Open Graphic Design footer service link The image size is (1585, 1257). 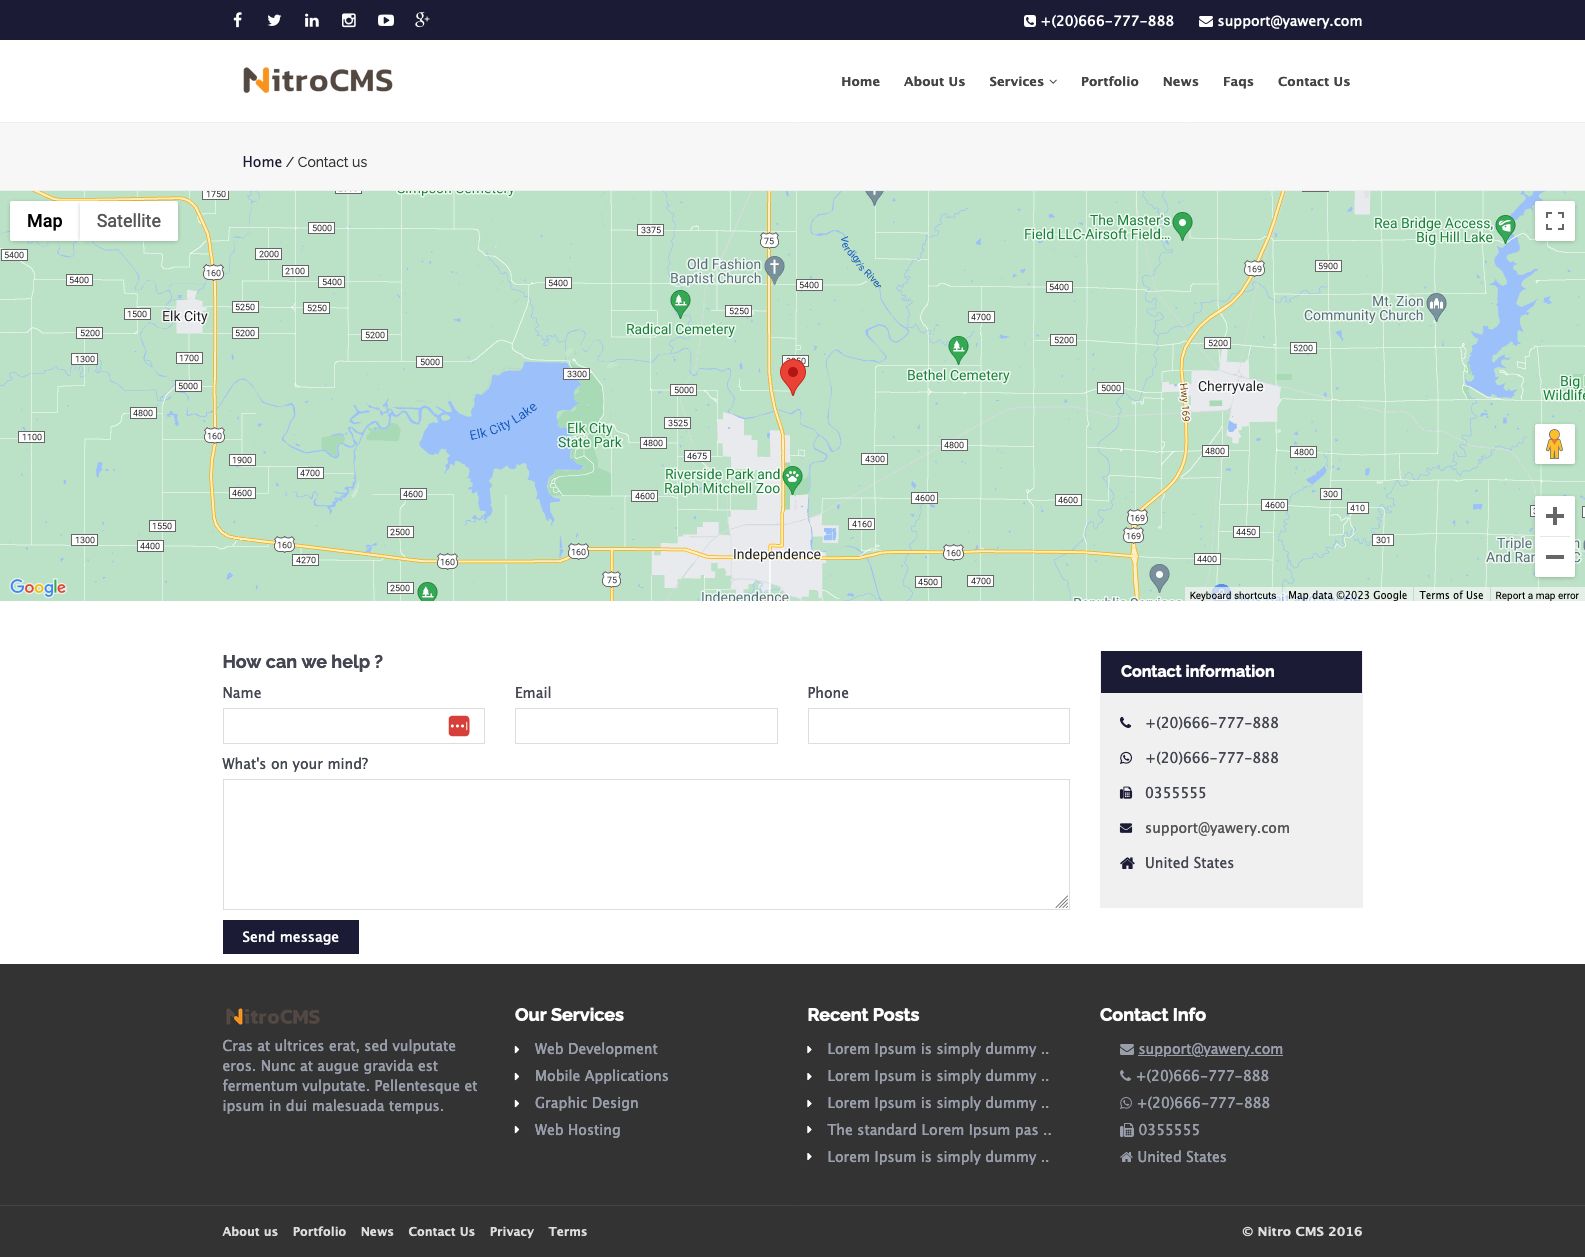[586, 1103]
